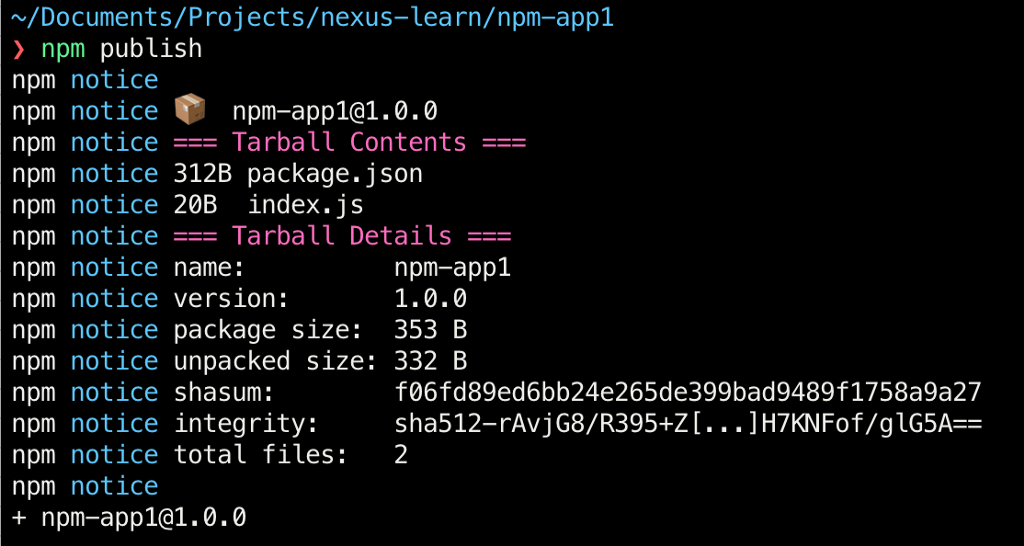The width and height of the screenshot is (1024, 546).
Task: Click npm-app1@1.0.0 beside the package emoji
Action: point(335,110)
